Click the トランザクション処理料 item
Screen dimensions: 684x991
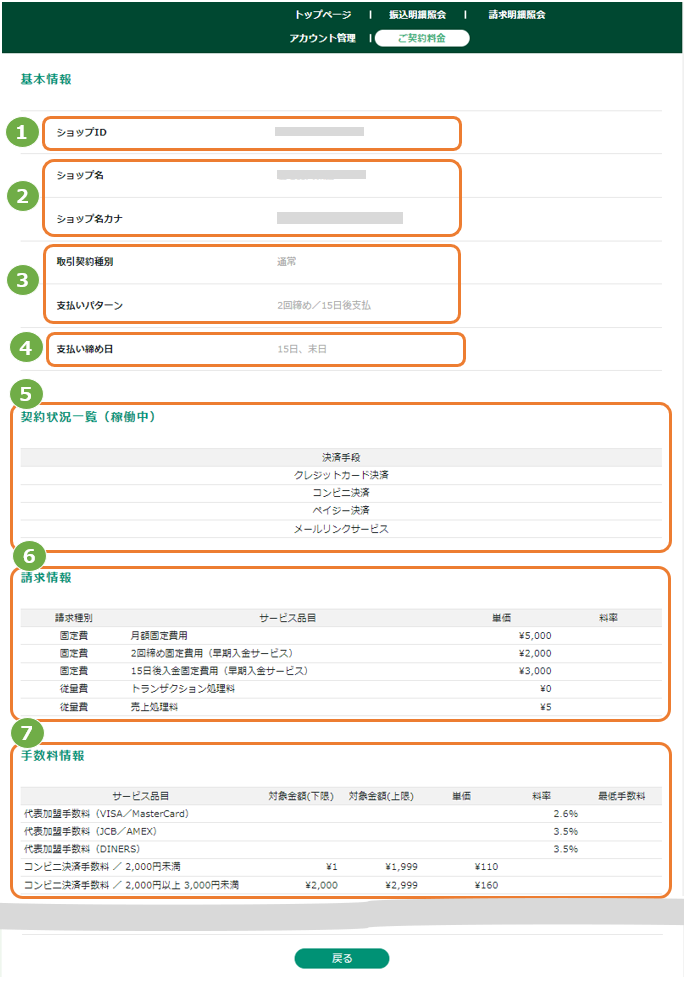coord(183,688)
